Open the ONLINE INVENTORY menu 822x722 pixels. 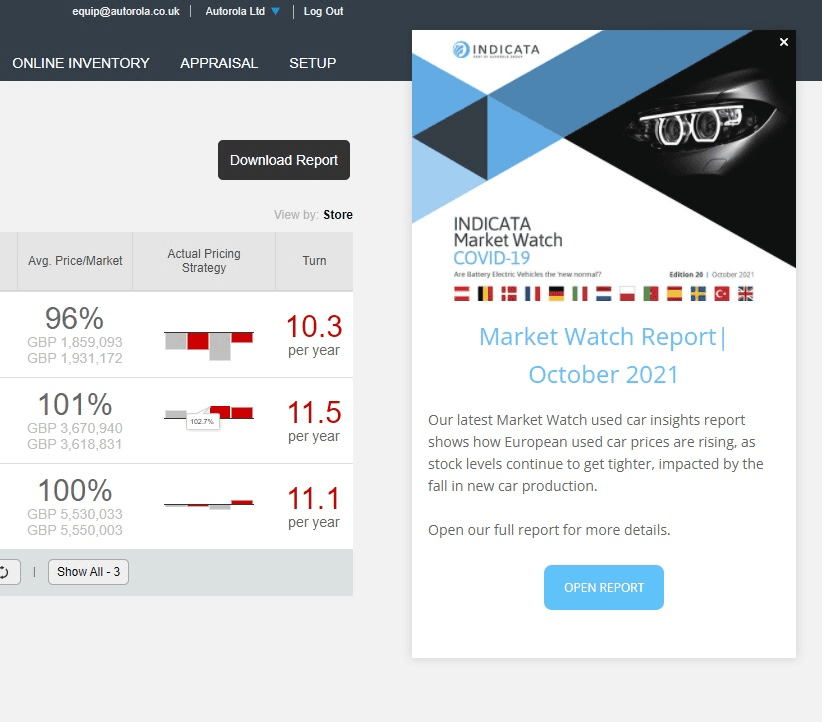click(x=81, y=63)
